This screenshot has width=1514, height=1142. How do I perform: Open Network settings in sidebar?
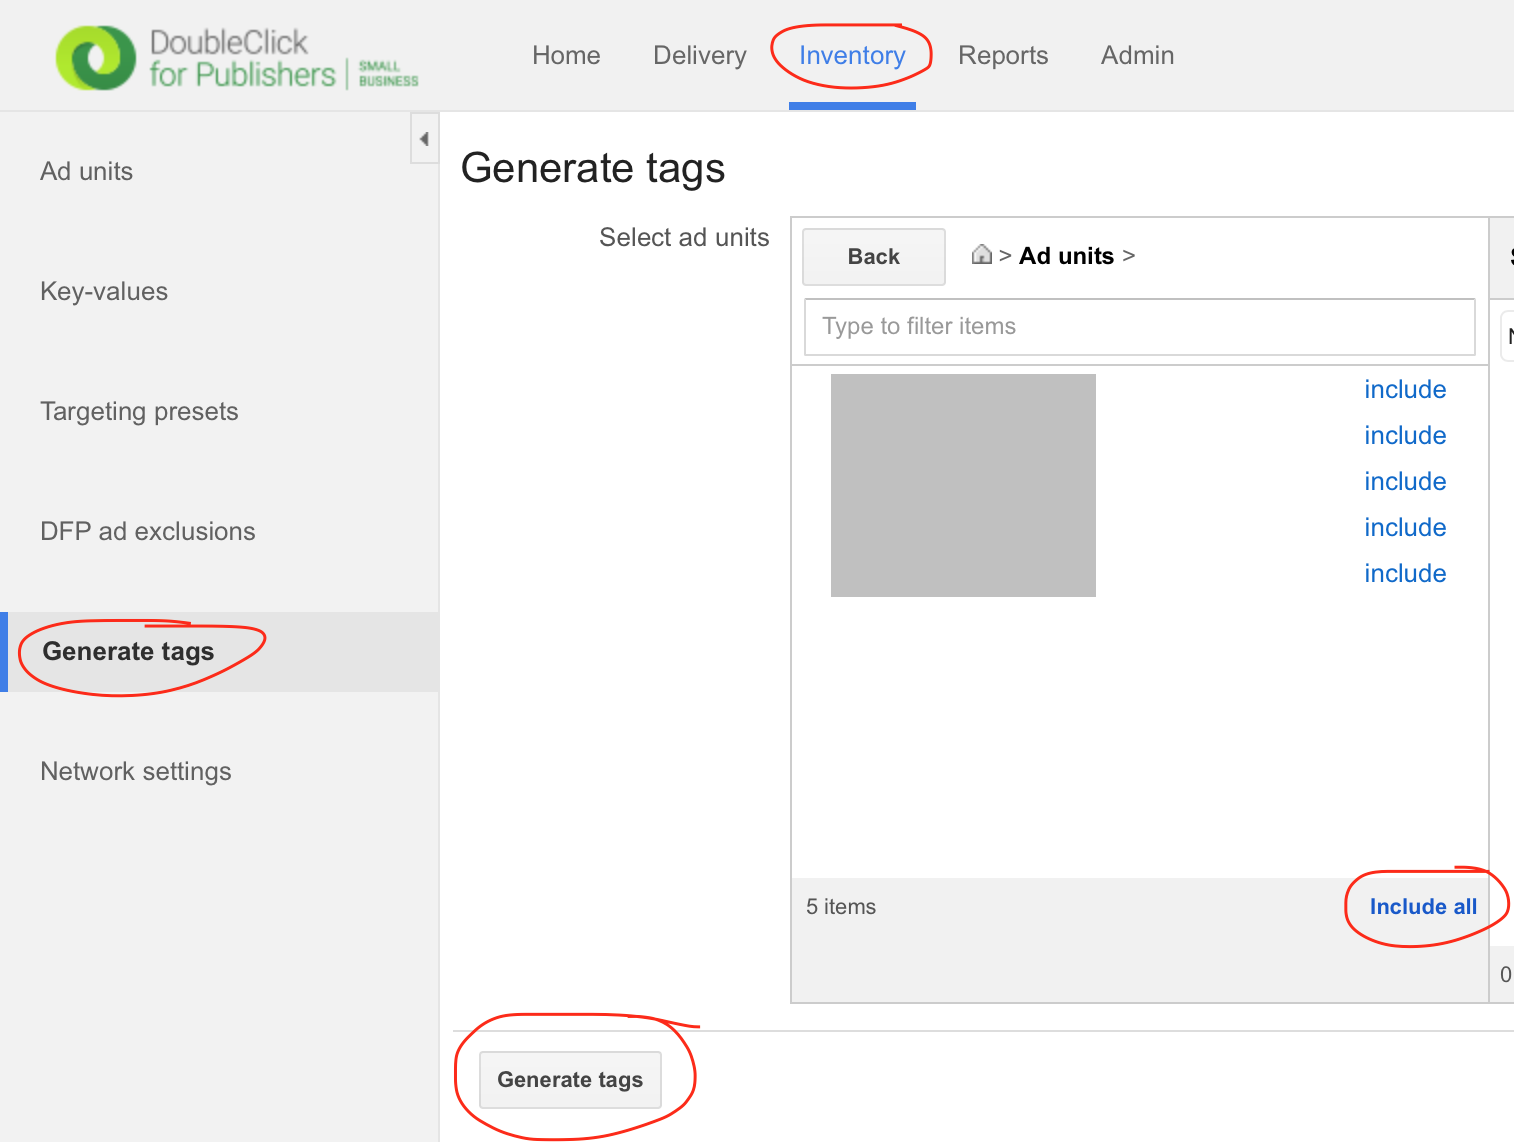136,771
